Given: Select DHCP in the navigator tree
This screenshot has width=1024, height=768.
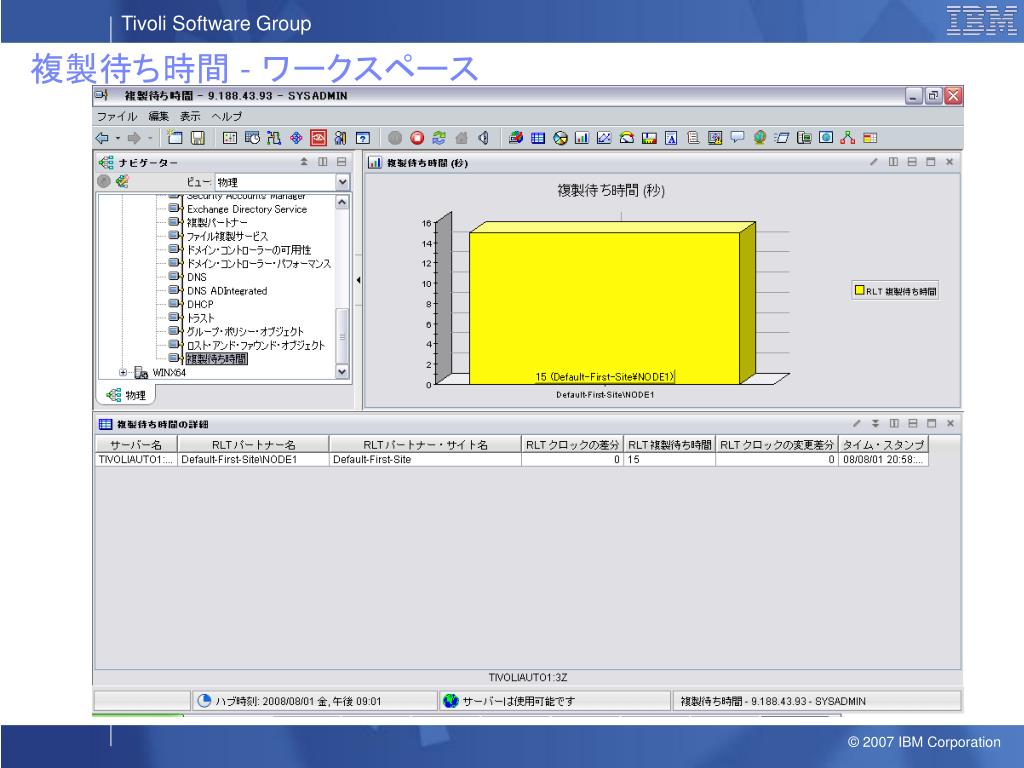Looking at the screenshot, I should tap(200, 304).
